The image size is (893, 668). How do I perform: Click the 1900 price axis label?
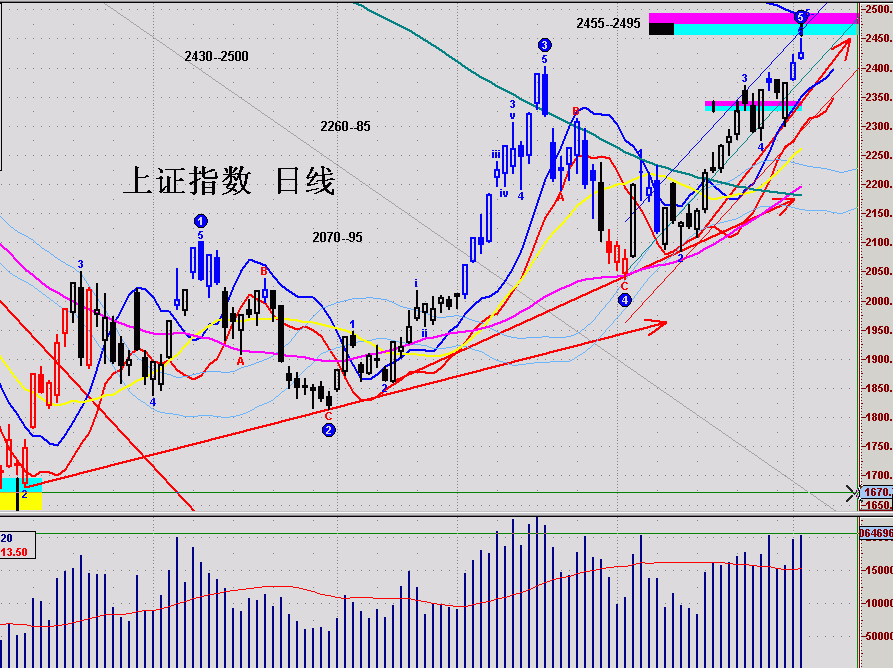coord(879,359)
